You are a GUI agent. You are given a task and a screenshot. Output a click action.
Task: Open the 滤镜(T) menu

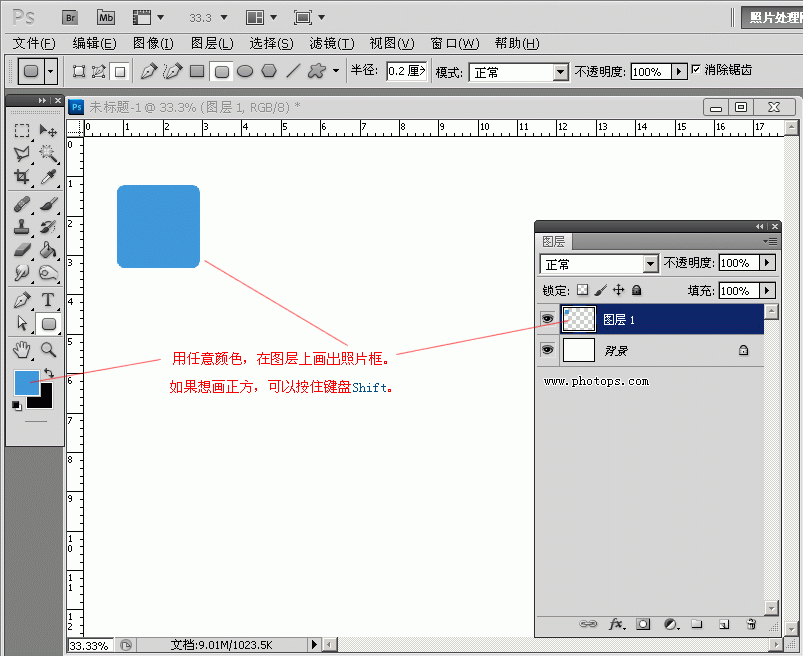pyautogui.click(x=331, y=44)
